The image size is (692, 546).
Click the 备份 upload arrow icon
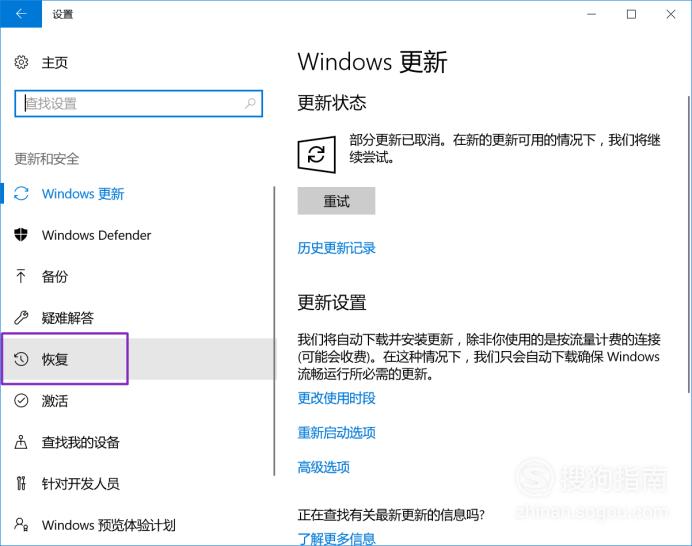point(21,276)
